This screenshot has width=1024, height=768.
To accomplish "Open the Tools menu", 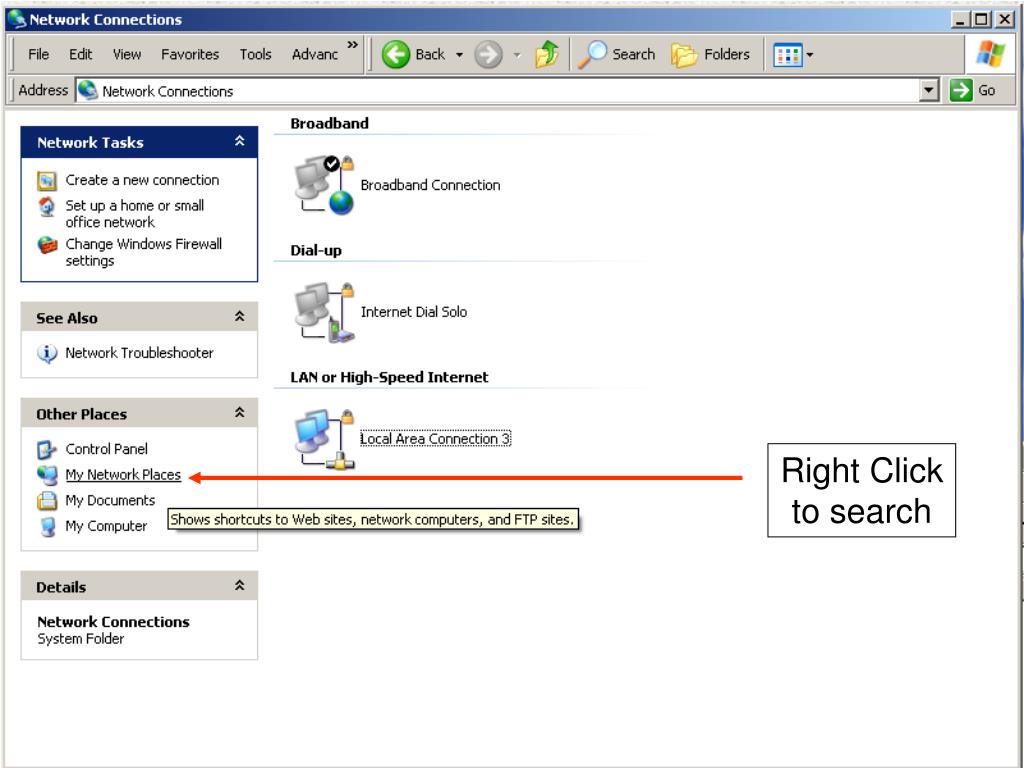I will pyautogui.click(x=255, y=54).
